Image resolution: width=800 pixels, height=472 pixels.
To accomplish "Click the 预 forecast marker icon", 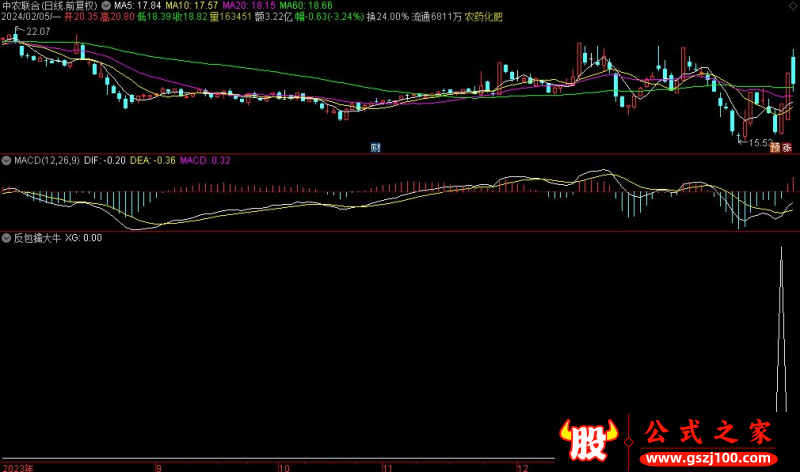I will click(776, 147).
